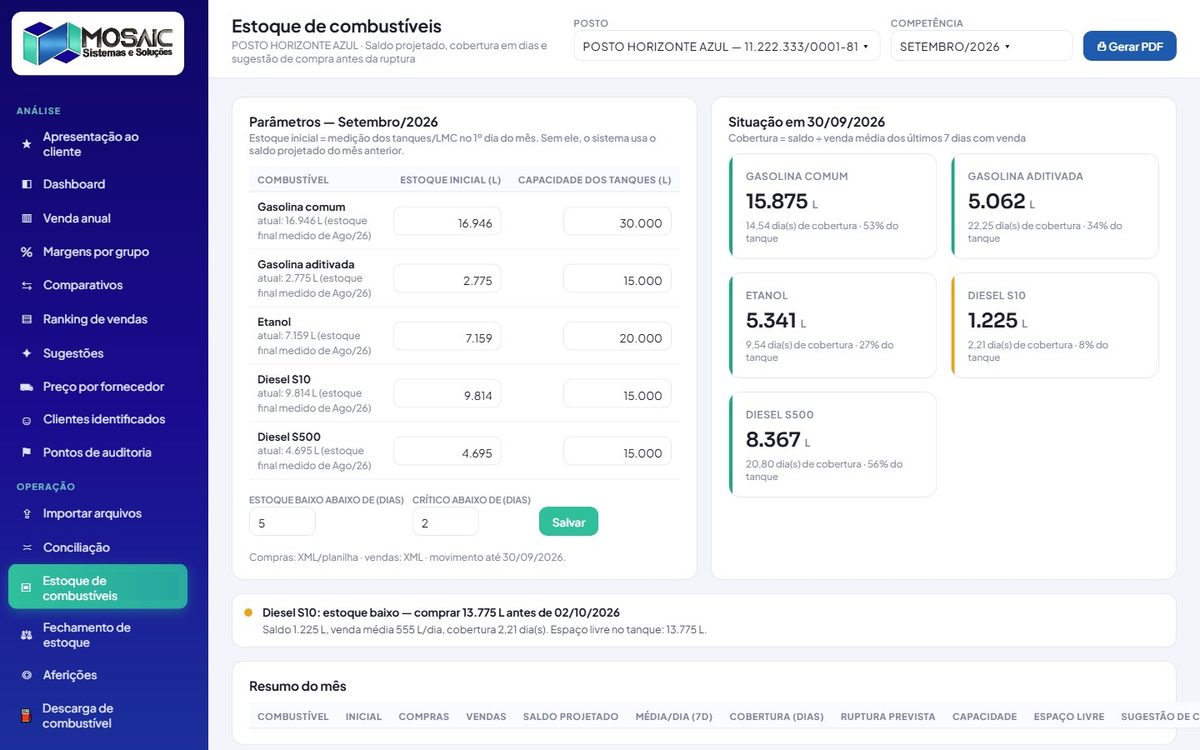
Task: Open the Sugestões menu item
Action: click(98, 353)
